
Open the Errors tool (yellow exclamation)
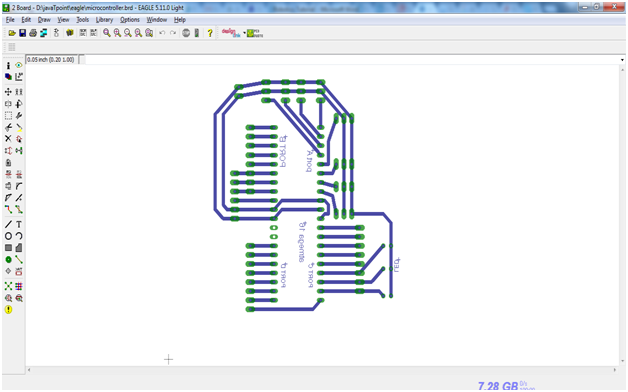tap(8, 310)
